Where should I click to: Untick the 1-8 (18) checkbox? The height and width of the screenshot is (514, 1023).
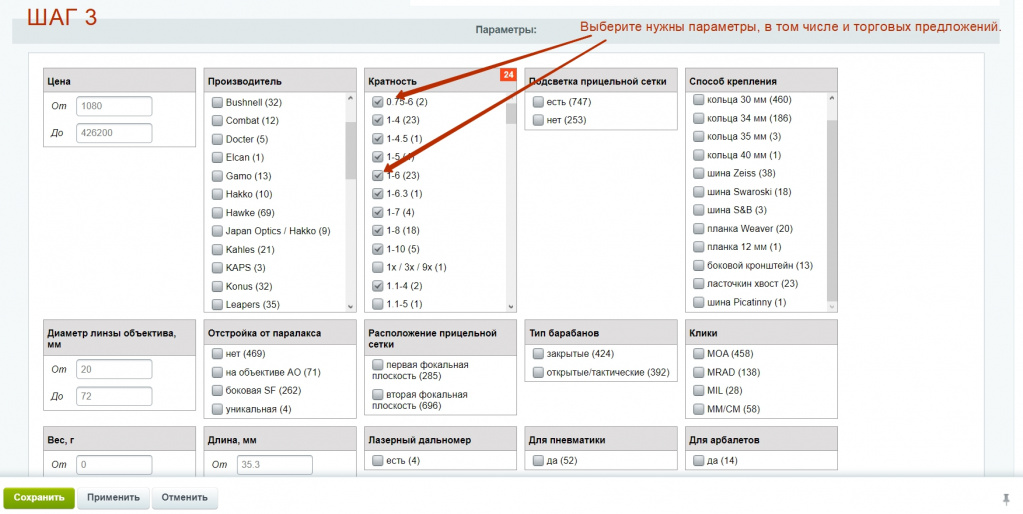click(378, 230)
